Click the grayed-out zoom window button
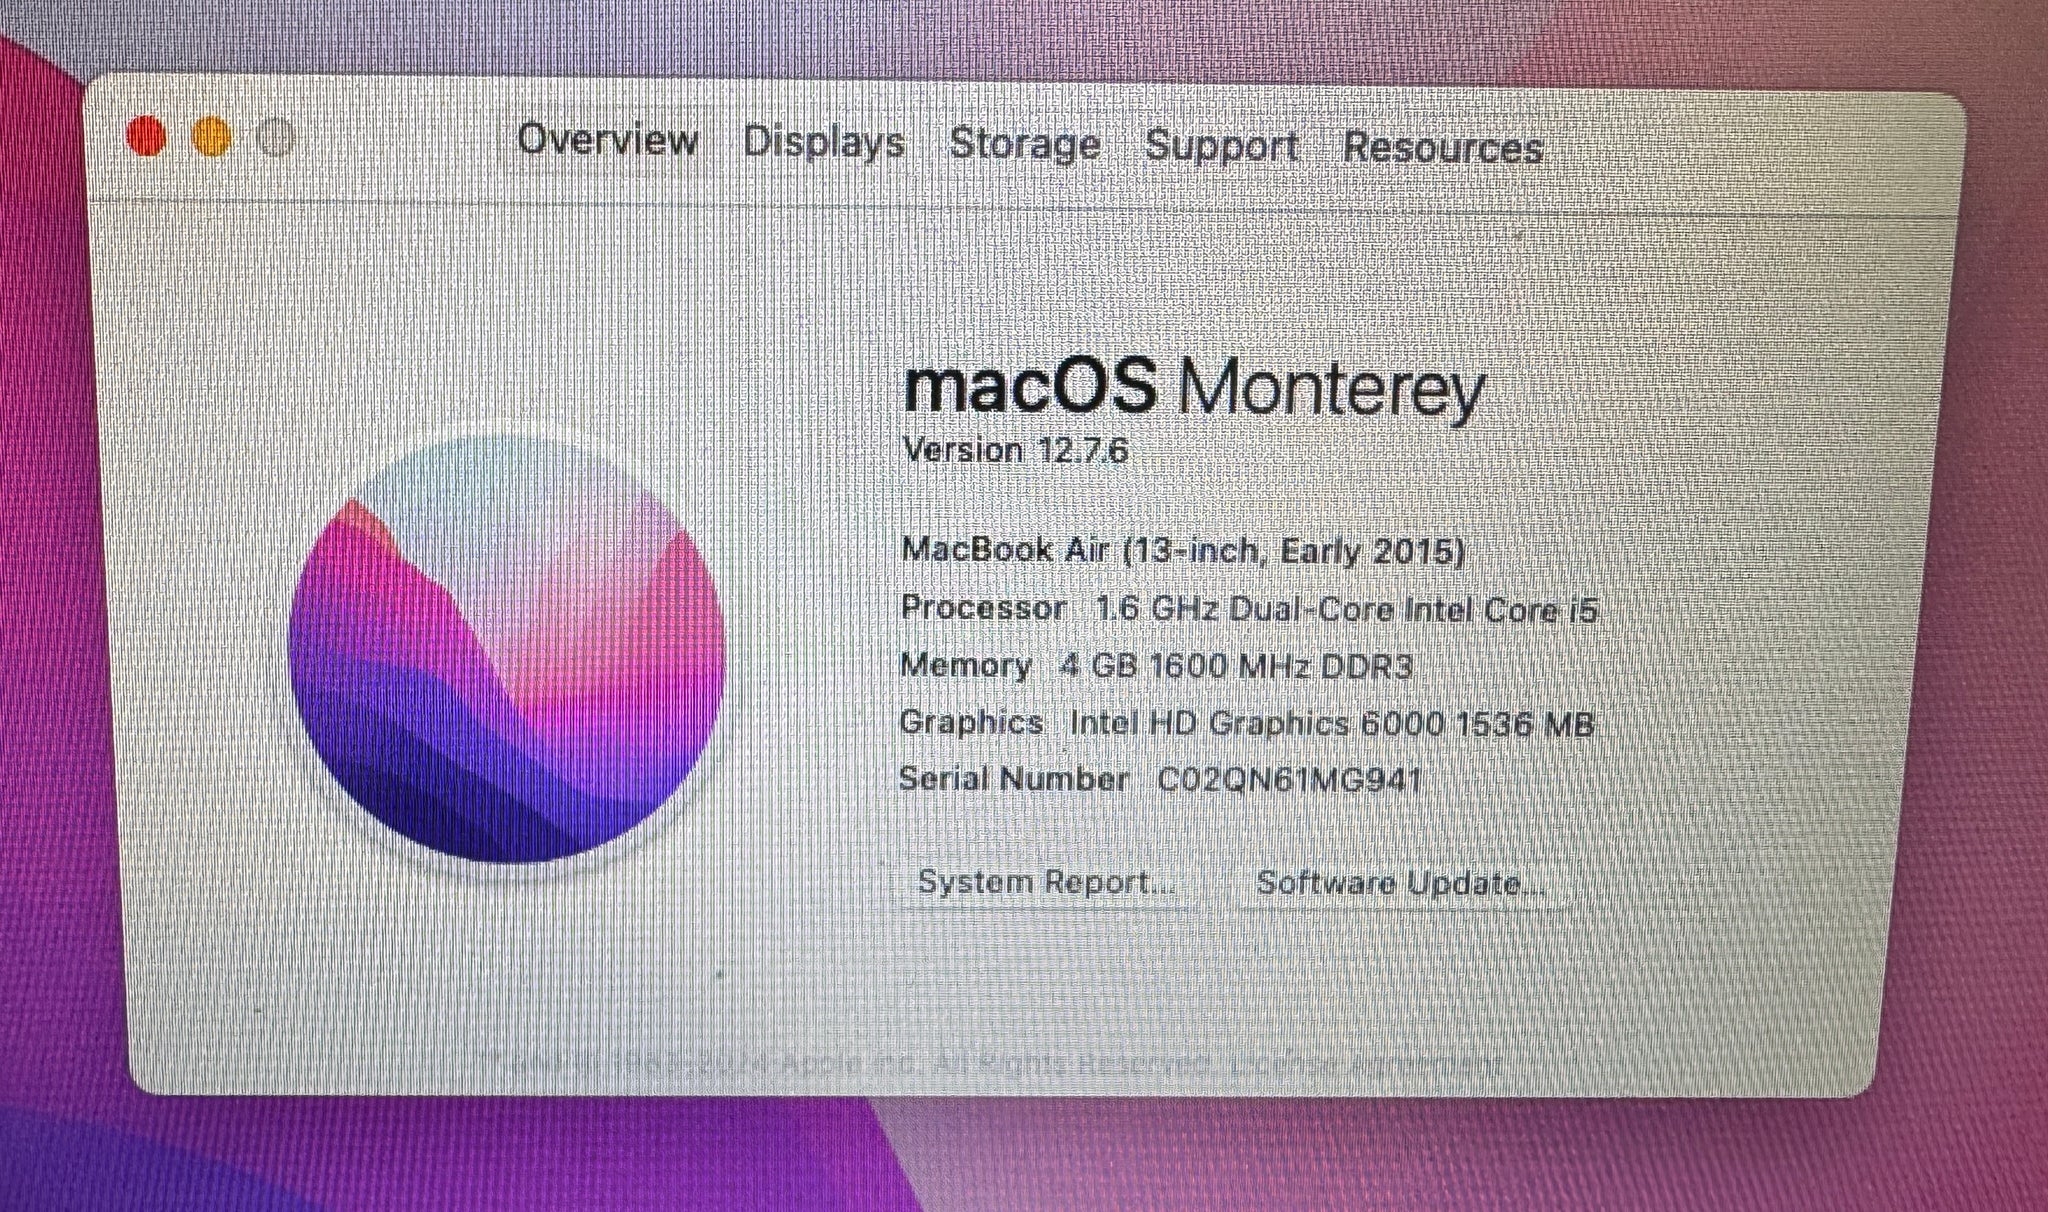The width and height of the screenshot is (2048, 1212). [x=274, y=137]
